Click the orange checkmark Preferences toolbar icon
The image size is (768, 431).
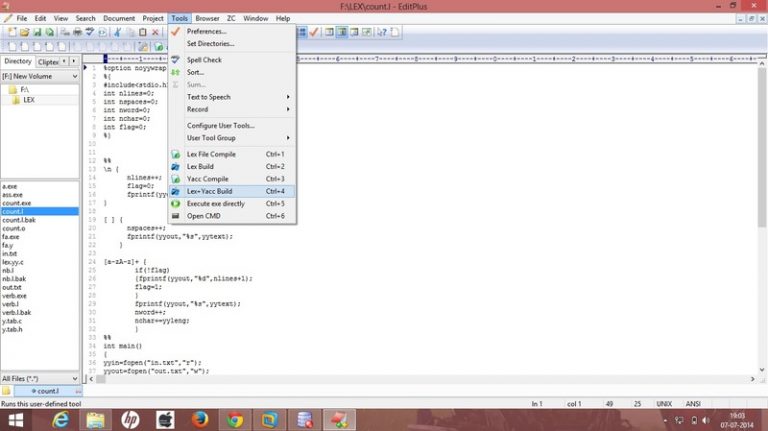314,32
